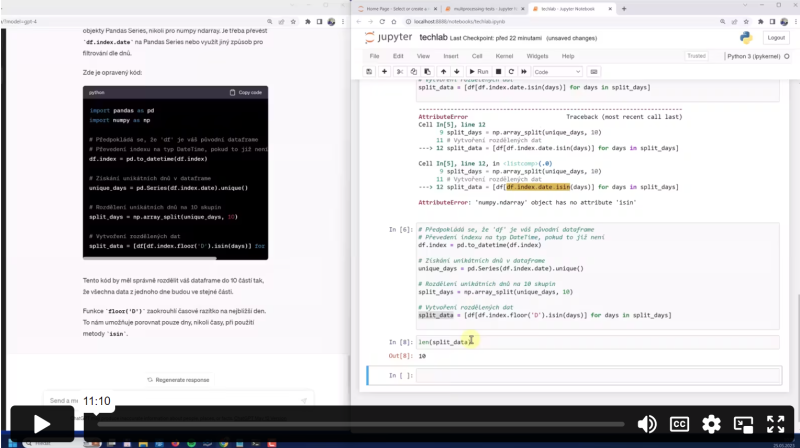Open extensions puzzle icon in right browser
Image resolution: width=800 pixels, height=448 pixels.
(760, 21)
